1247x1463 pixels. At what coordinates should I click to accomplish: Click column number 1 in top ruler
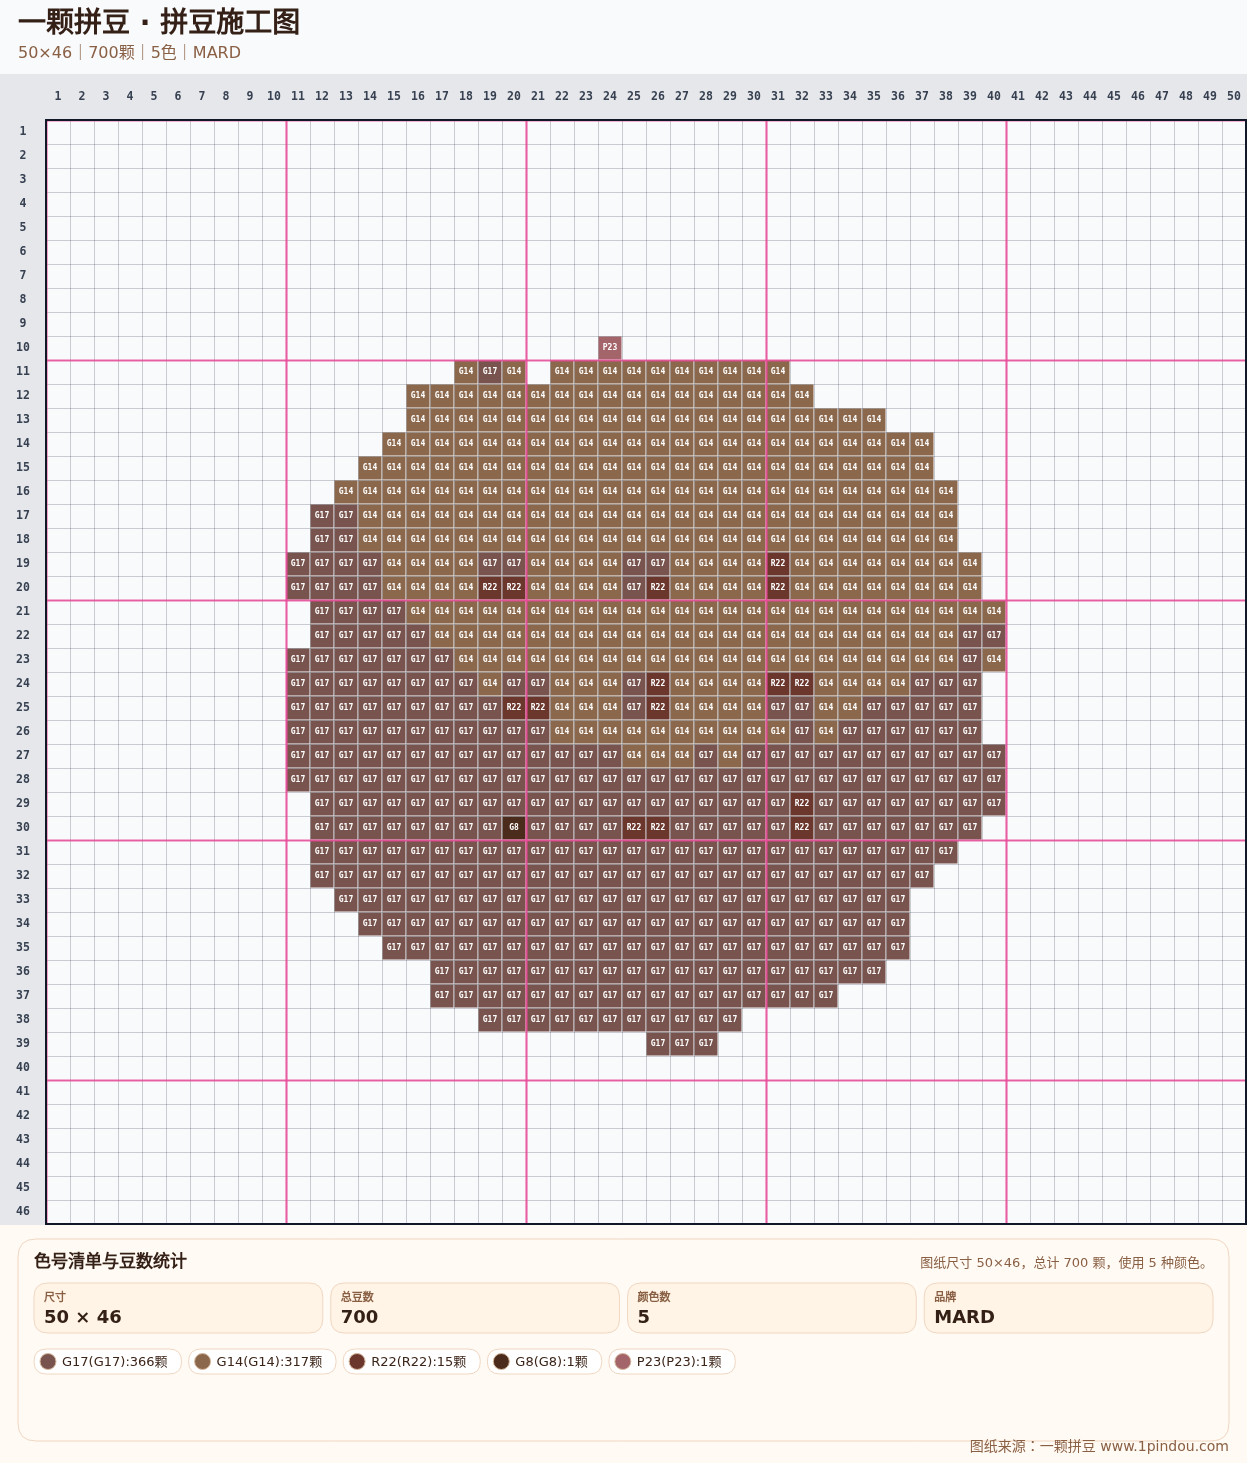click(x=58, y=96)
